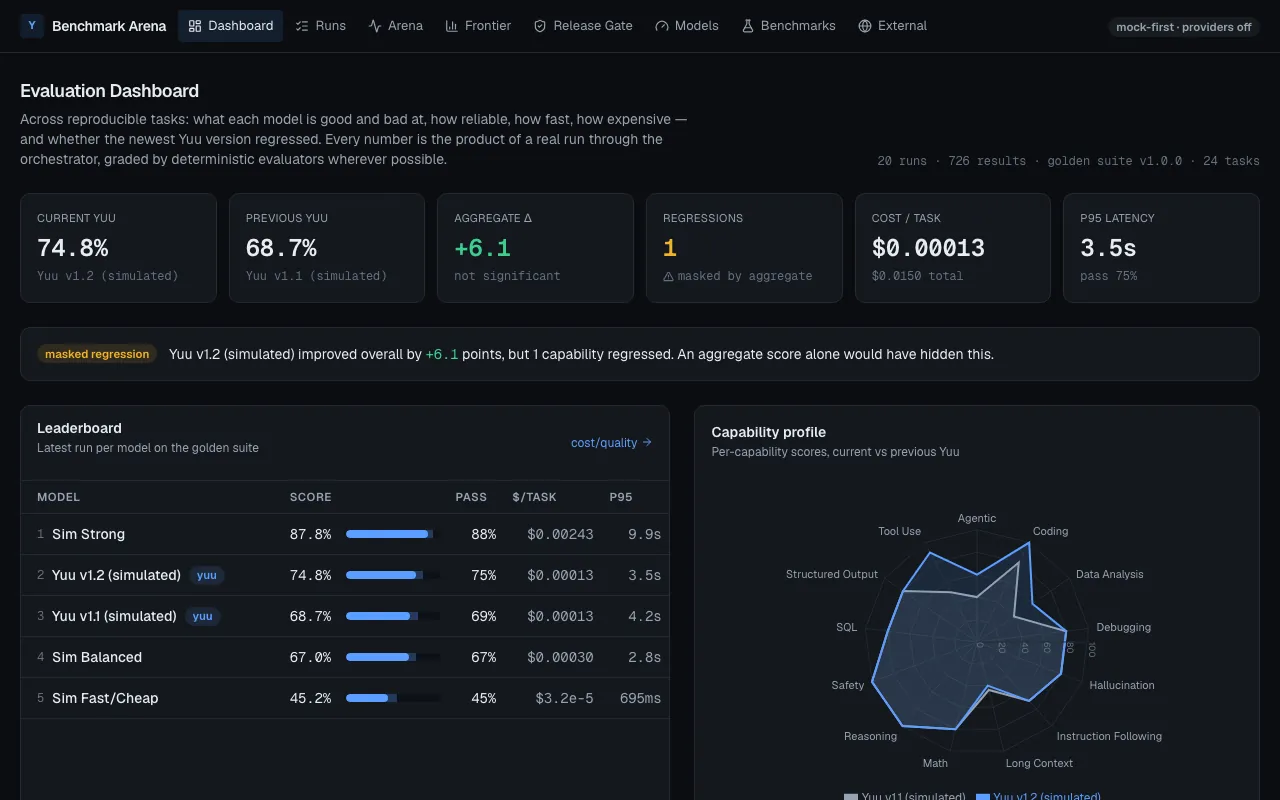Click the '$0.0150 total' text

tap(917, 276)
